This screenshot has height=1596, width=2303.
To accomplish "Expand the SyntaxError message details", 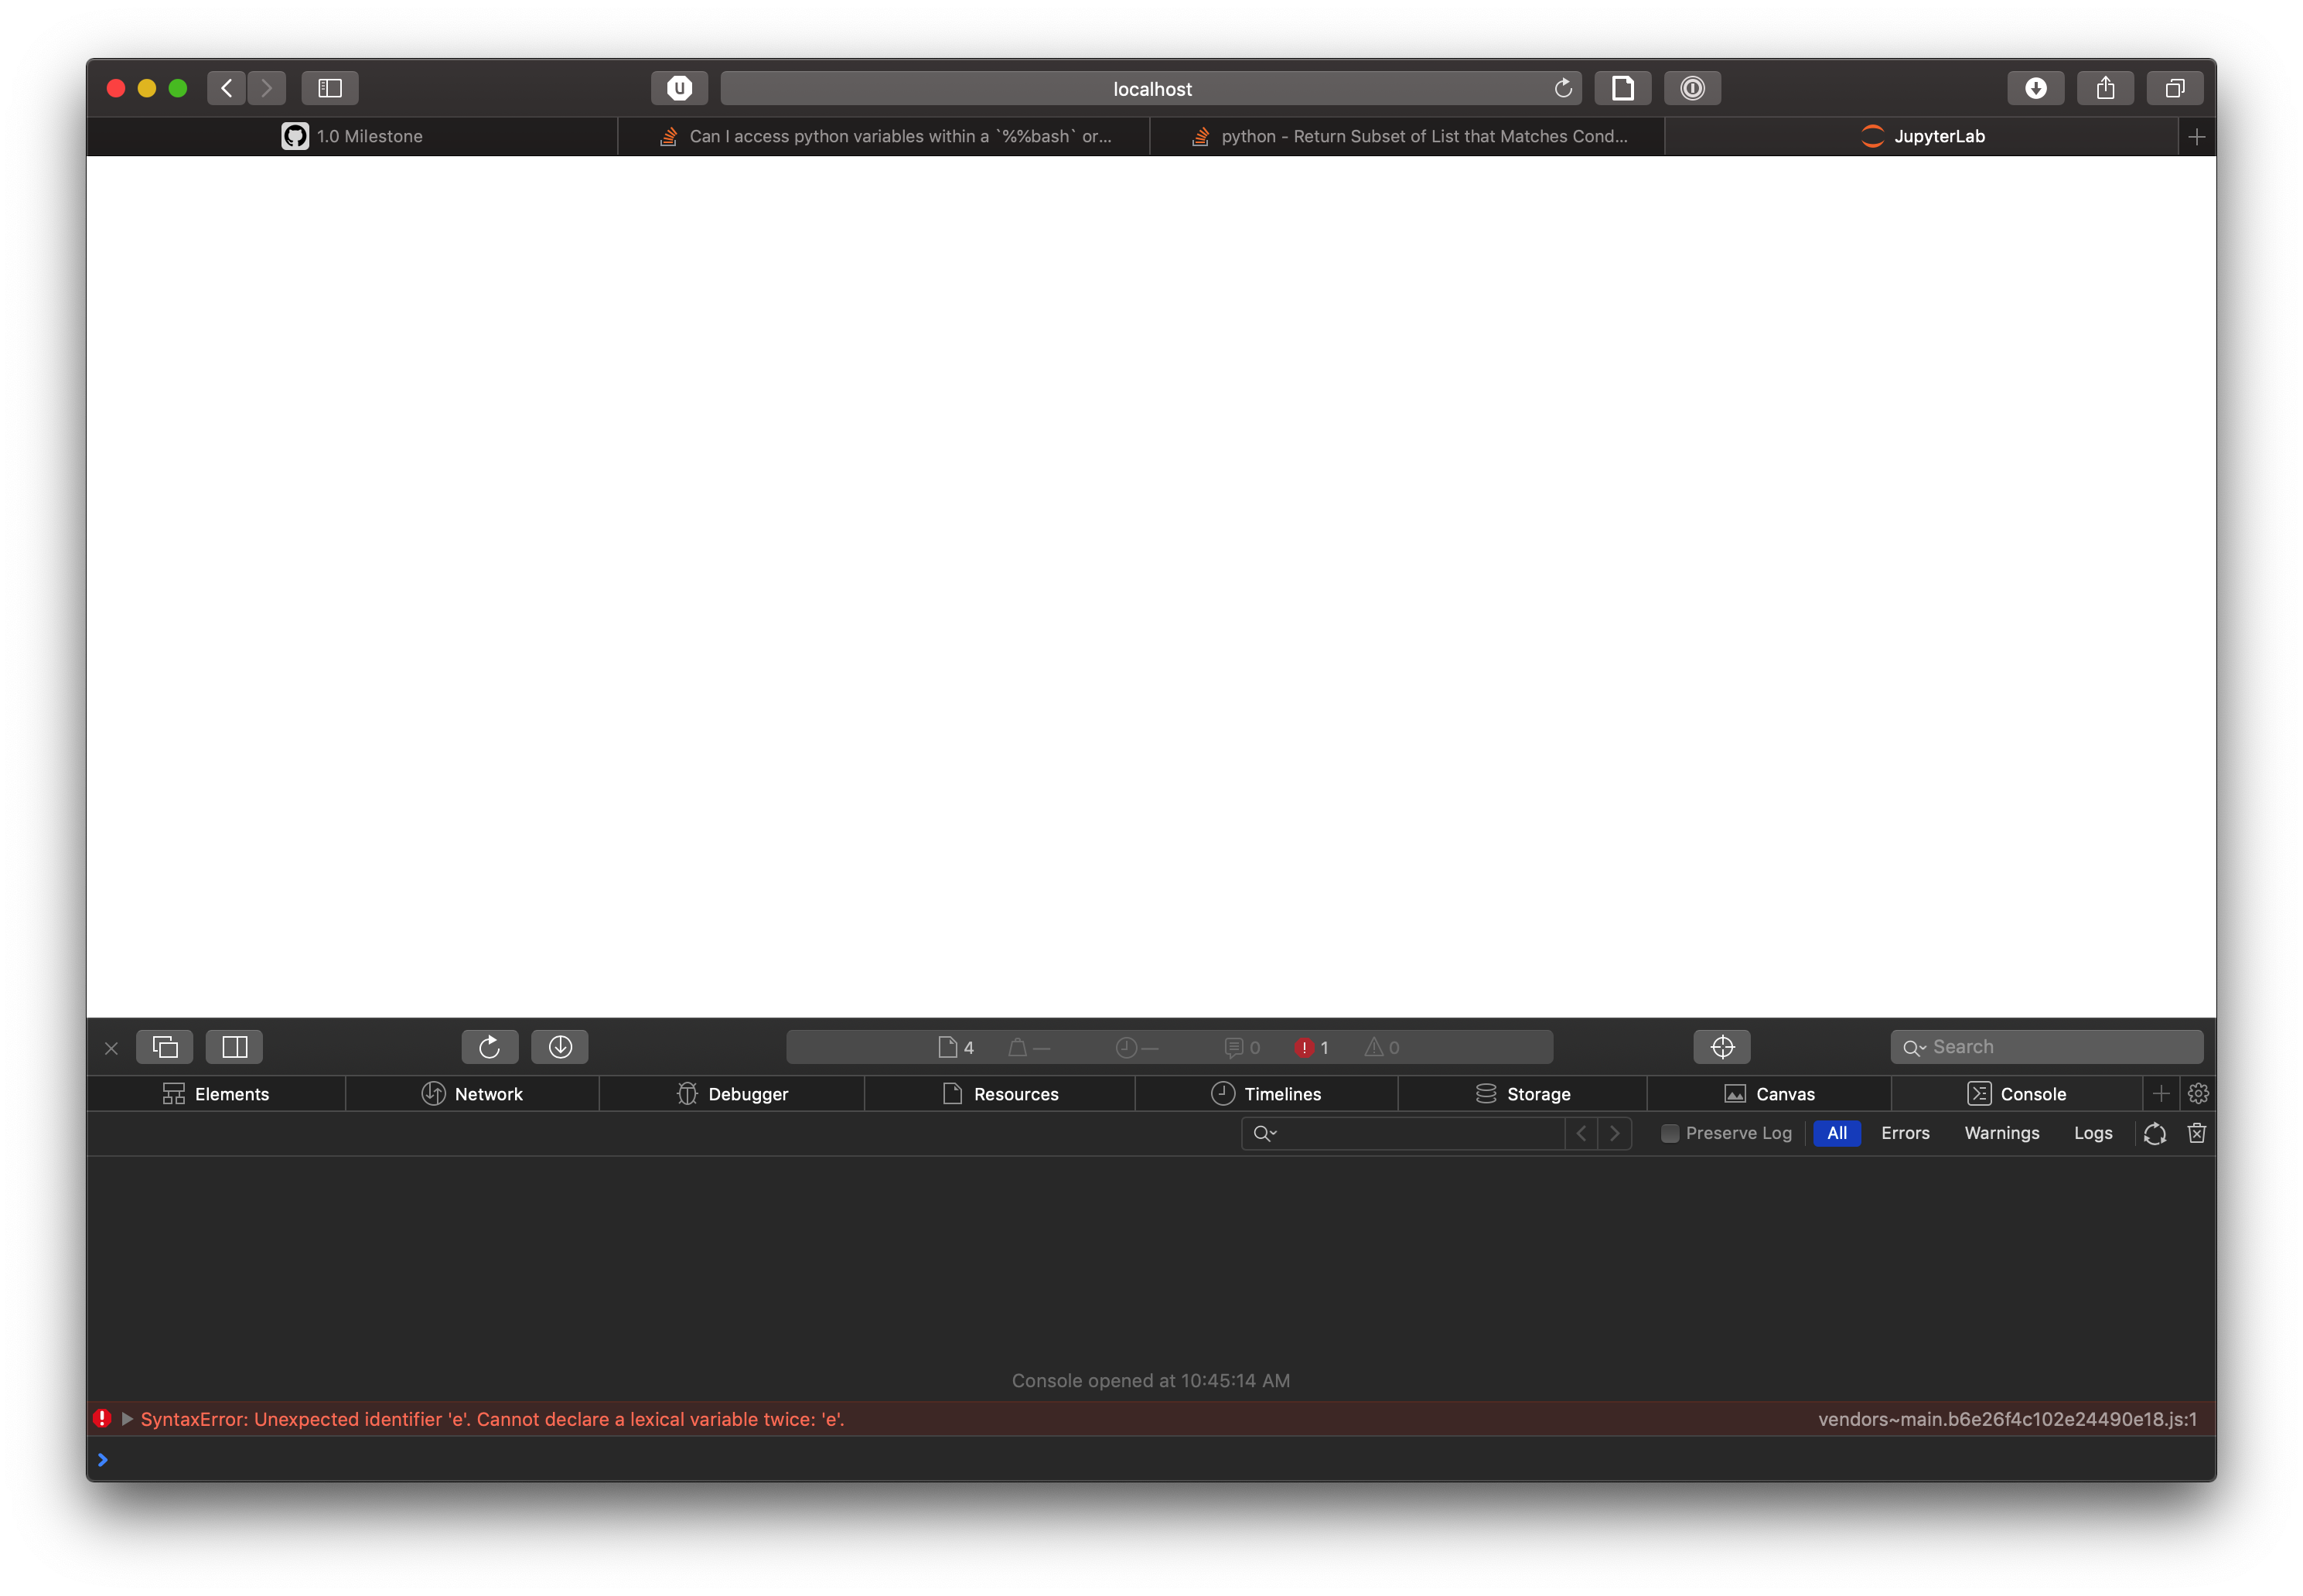I will pyautogui.click(x=127, y=1418).
